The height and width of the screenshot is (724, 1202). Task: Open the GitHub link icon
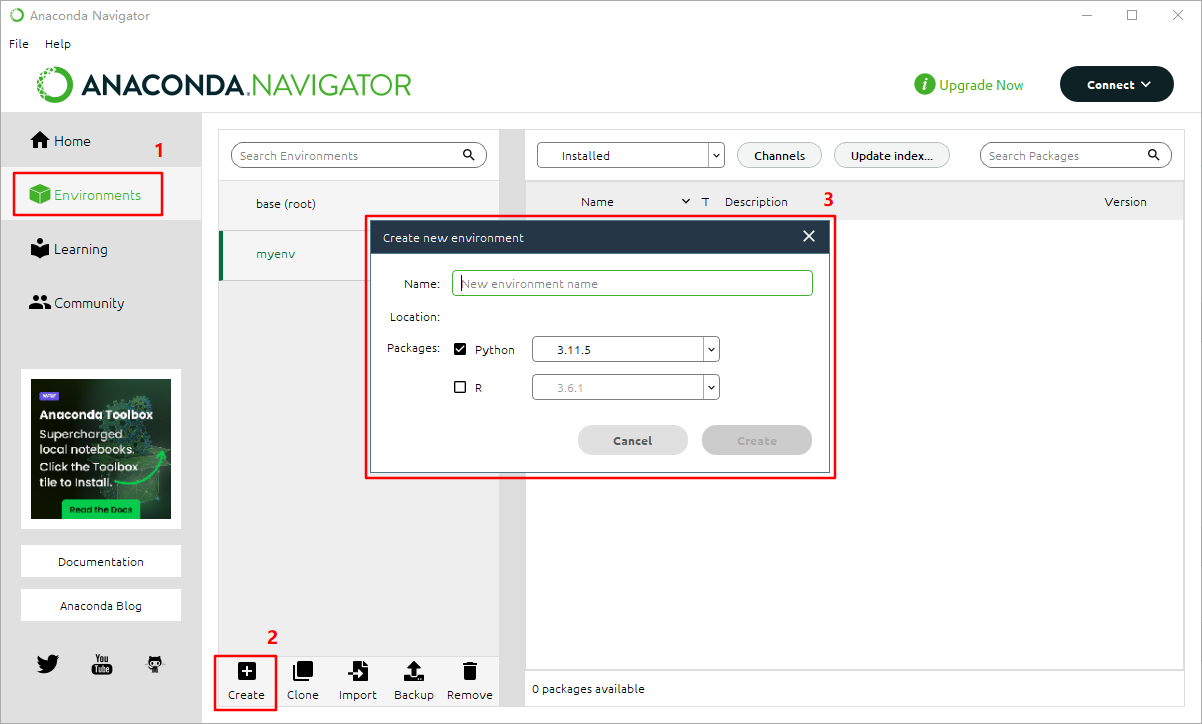click(155, 664)
